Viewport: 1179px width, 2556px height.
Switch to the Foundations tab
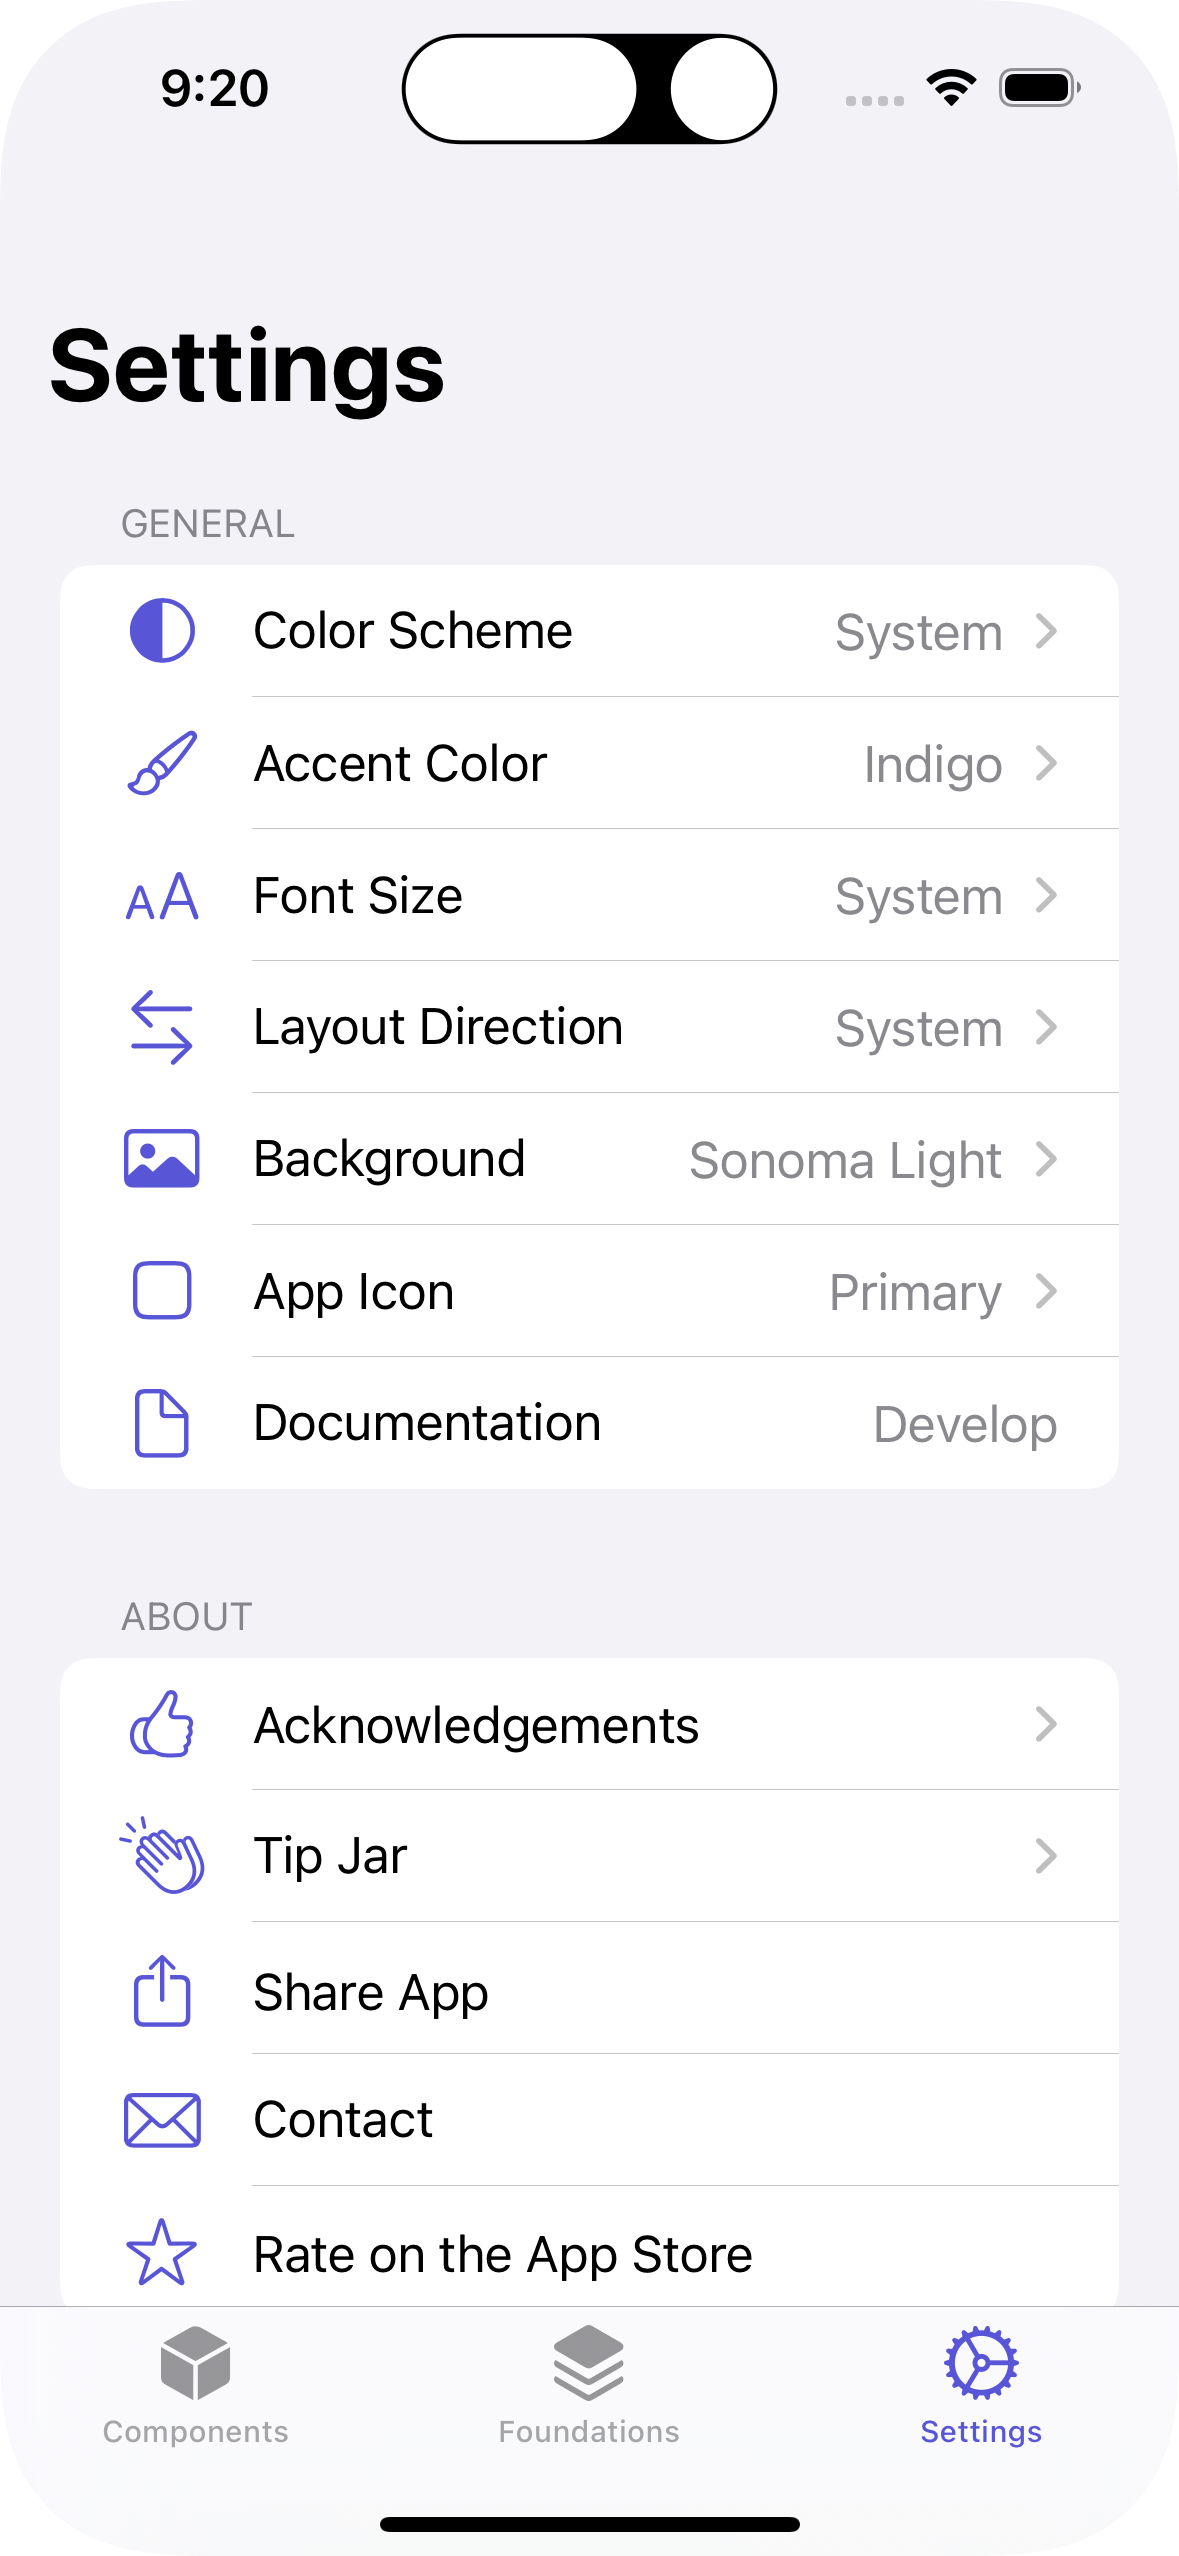point(589,2386)
